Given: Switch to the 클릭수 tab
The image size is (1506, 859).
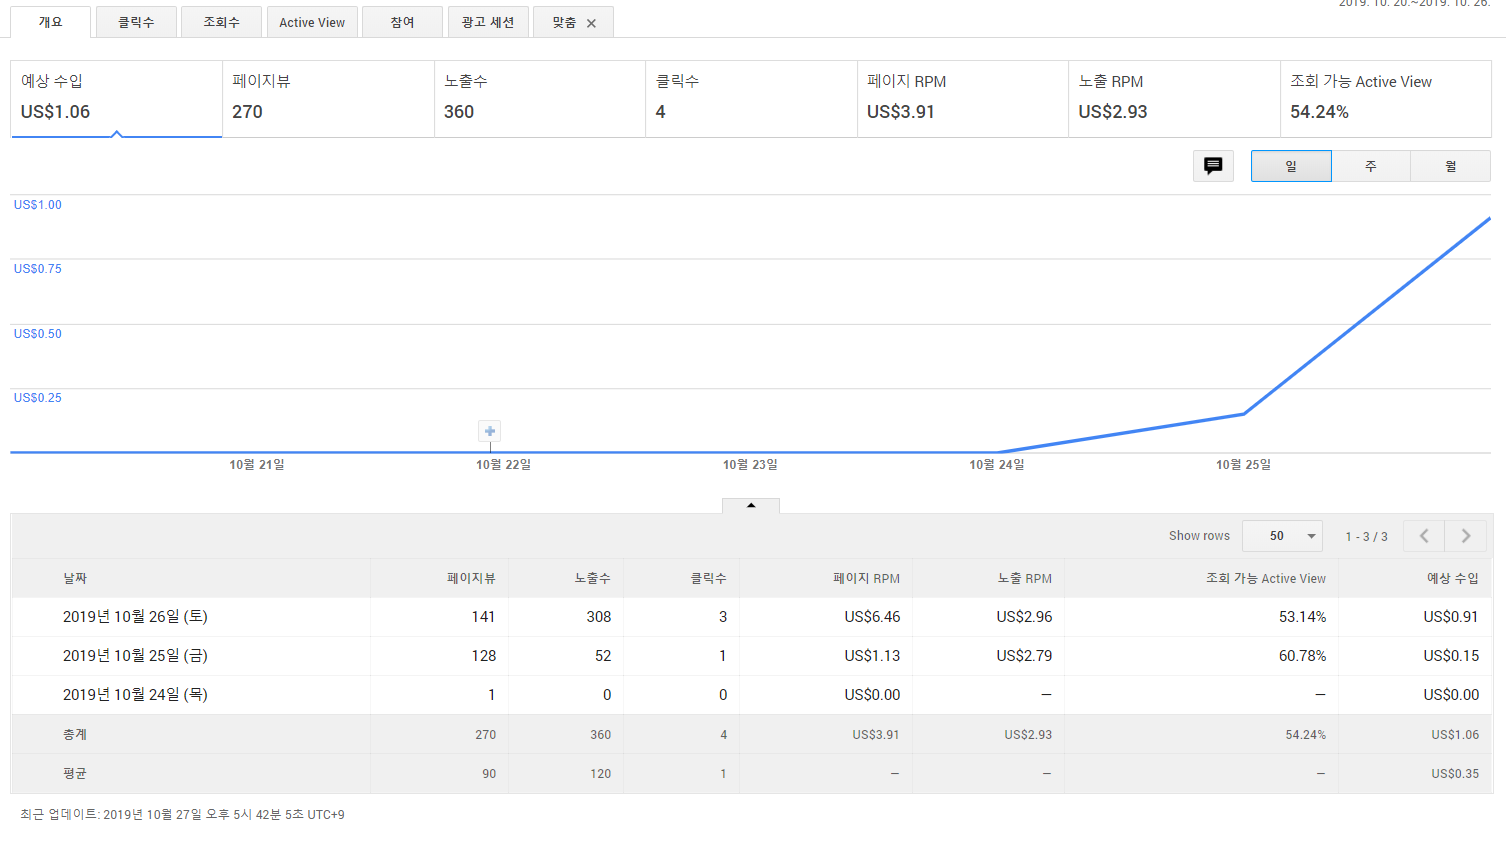Looking at the screenshot, I should pos(136,22).
